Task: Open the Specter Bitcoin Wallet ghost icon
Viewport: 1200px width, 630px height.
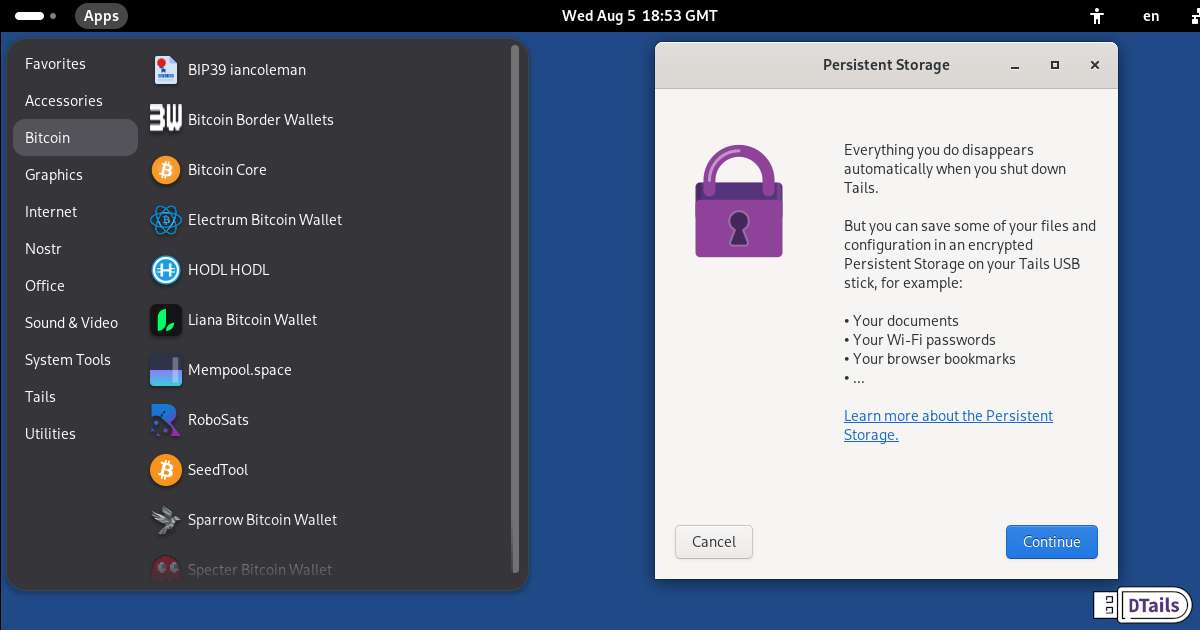Action: [x=165, y=569]
